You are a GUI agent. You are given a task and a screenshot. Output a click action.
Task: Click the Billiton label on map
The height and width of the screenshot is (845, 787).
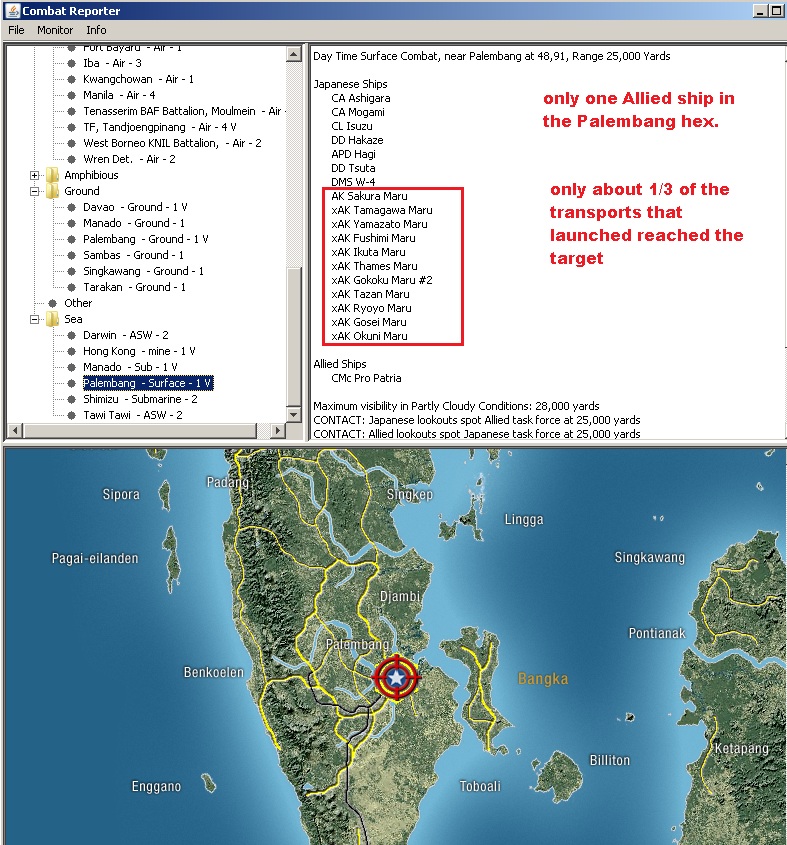click(610, 760)
